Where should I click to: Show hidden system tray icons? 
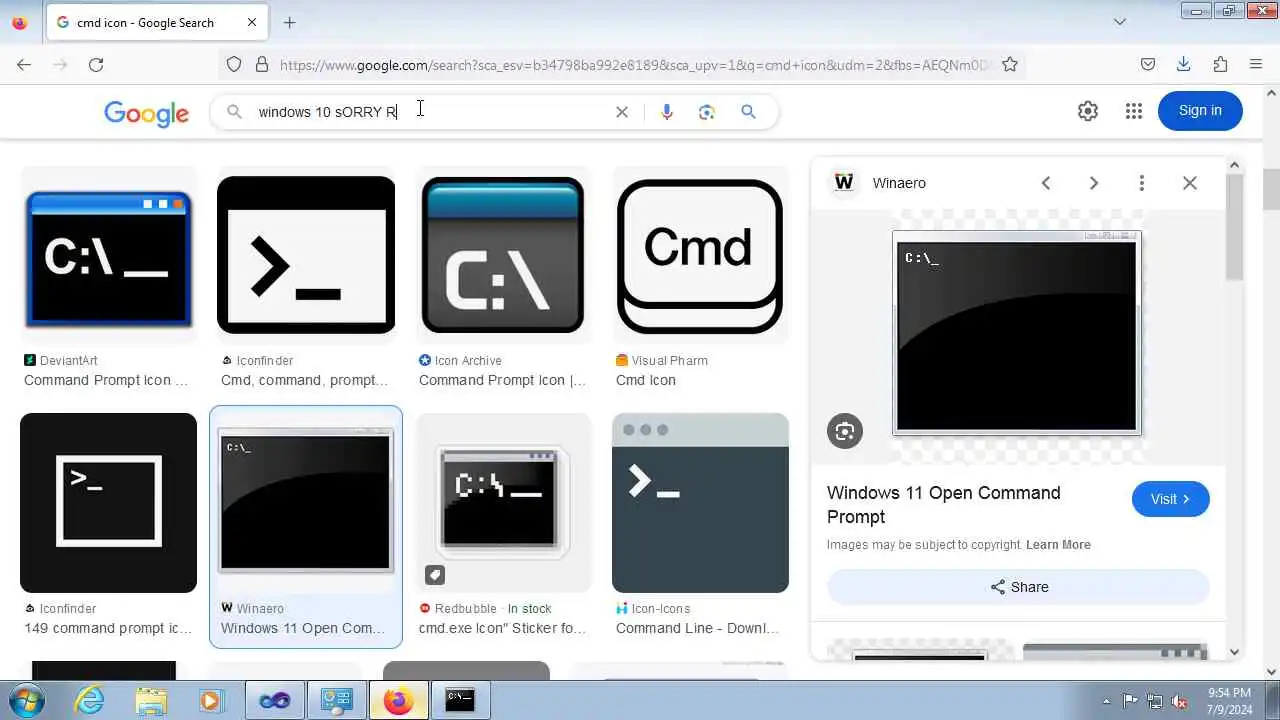pos(1106,701)
